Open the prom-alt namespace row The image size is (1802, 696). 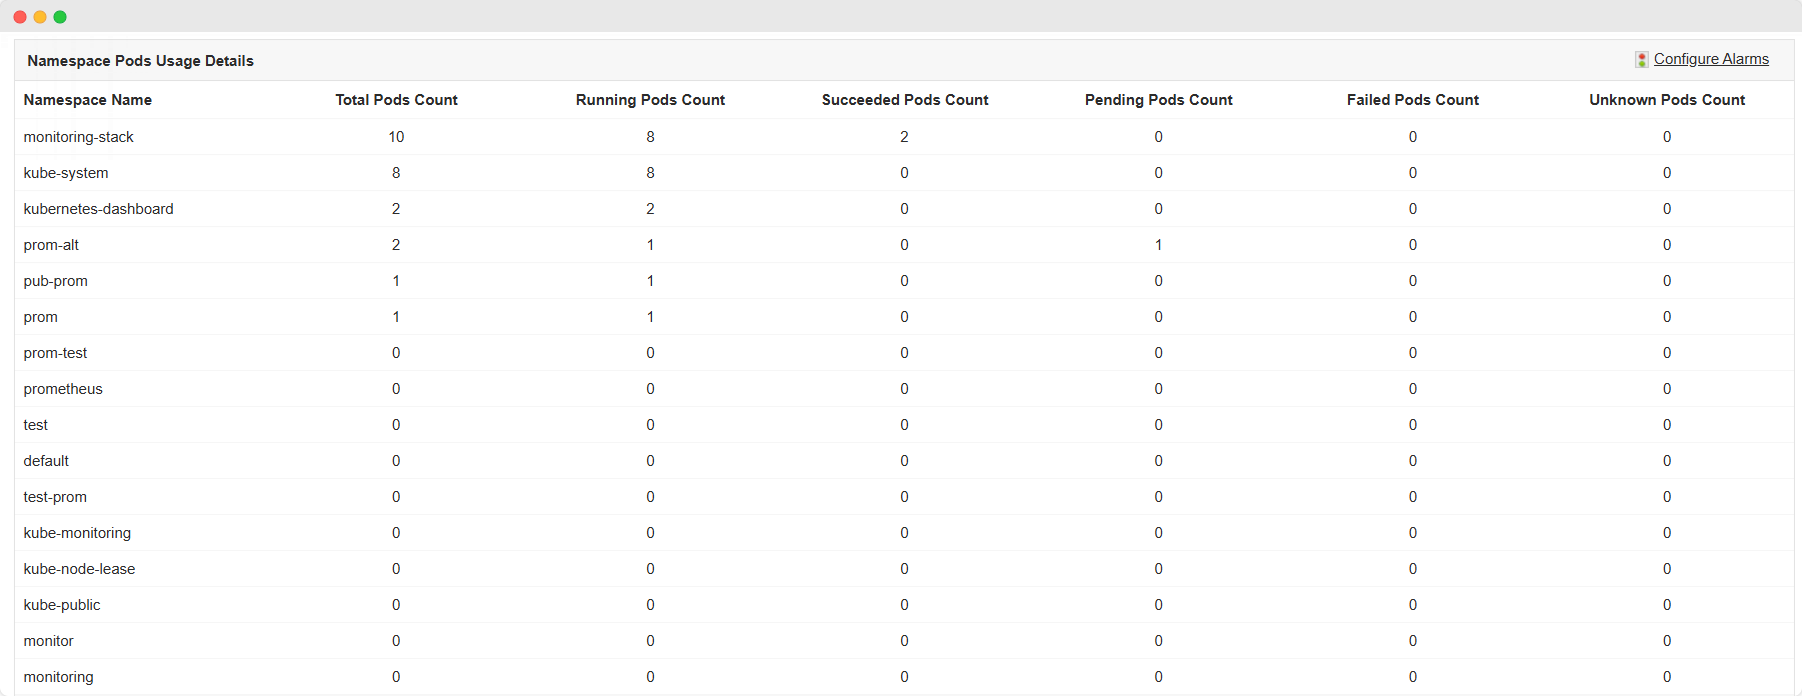tap(51, 244)
